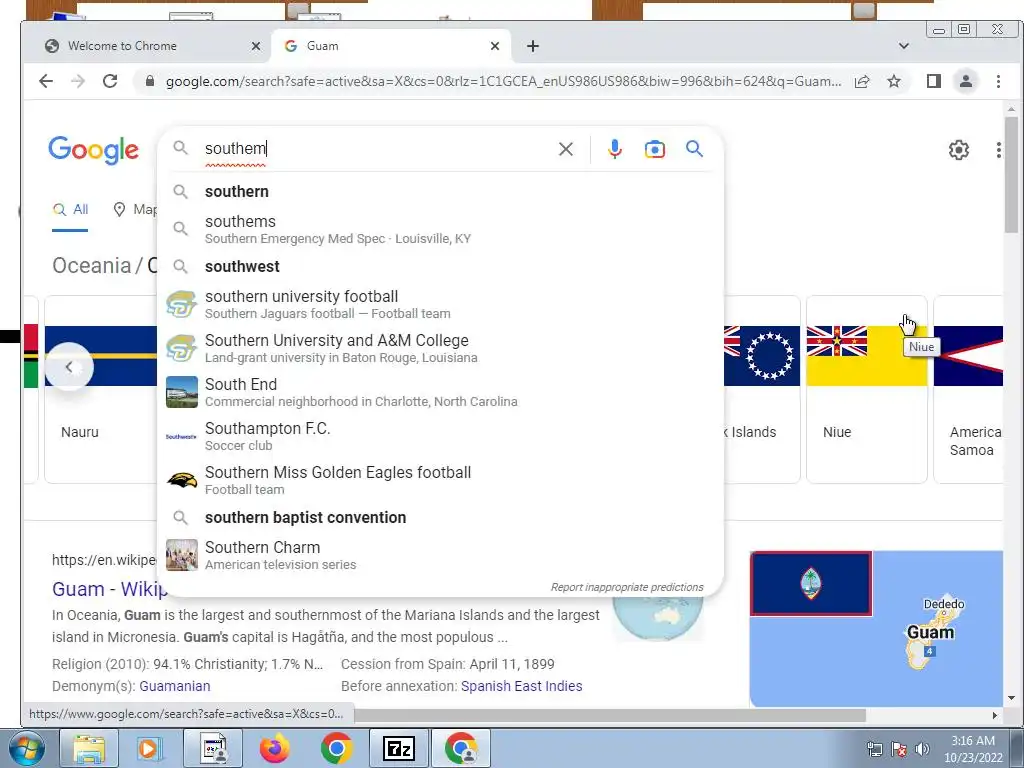The height and width of the screenshot is (768, 1024).
Task: Click the taskbar clock 3:16 AM
Action: tap(972, 749)
